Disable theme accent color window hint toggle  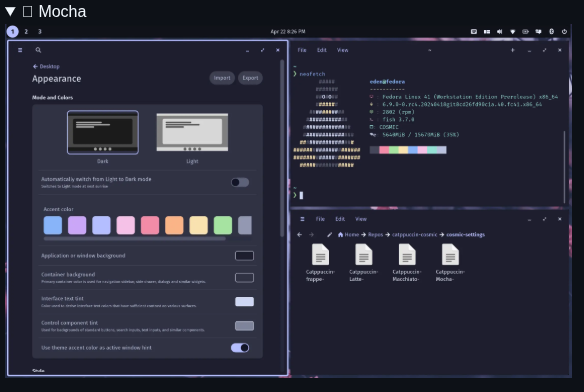point(240,348)
